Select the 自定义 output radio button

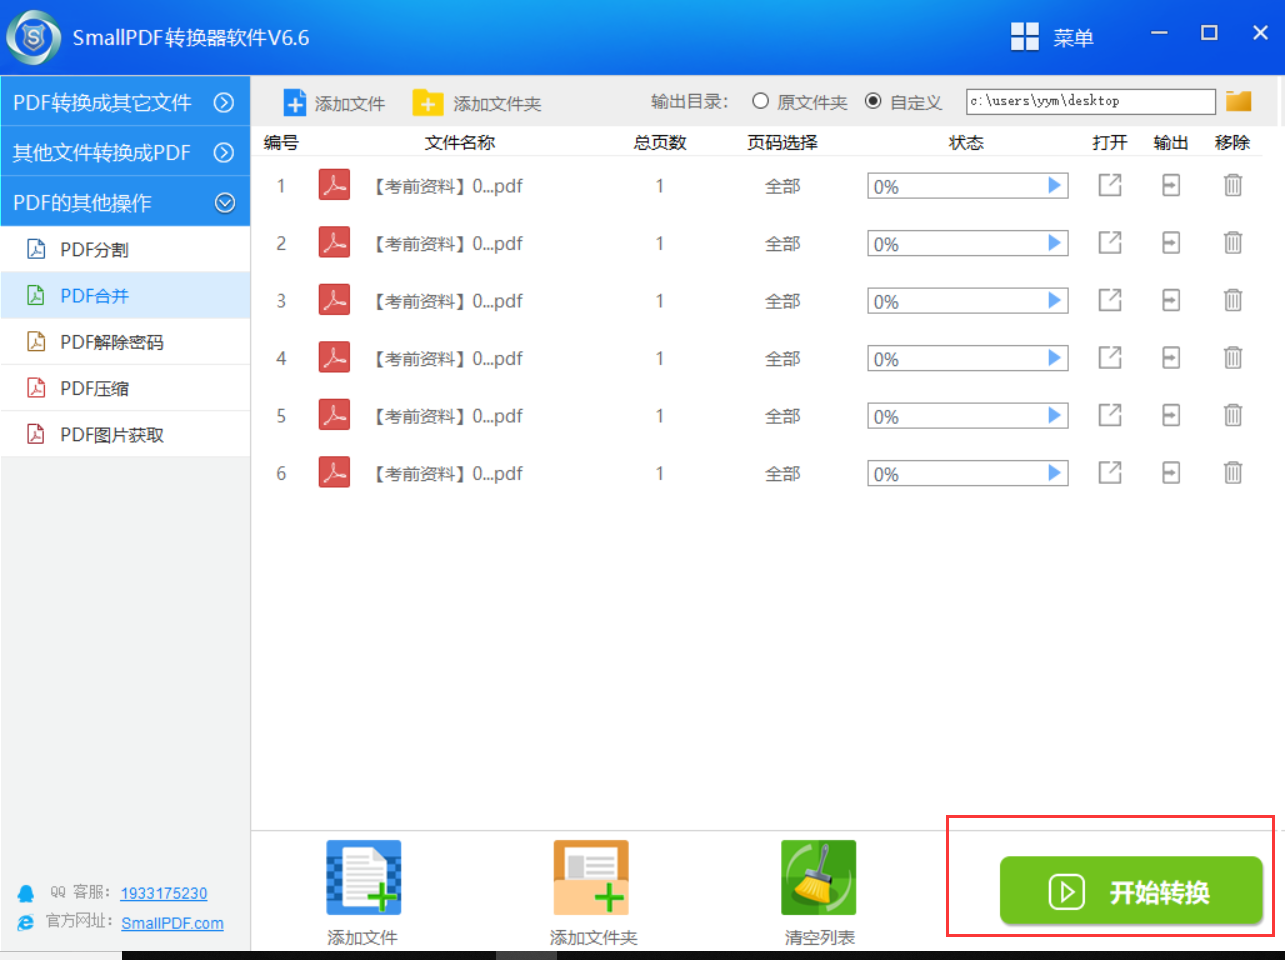[x=873, y=101]
